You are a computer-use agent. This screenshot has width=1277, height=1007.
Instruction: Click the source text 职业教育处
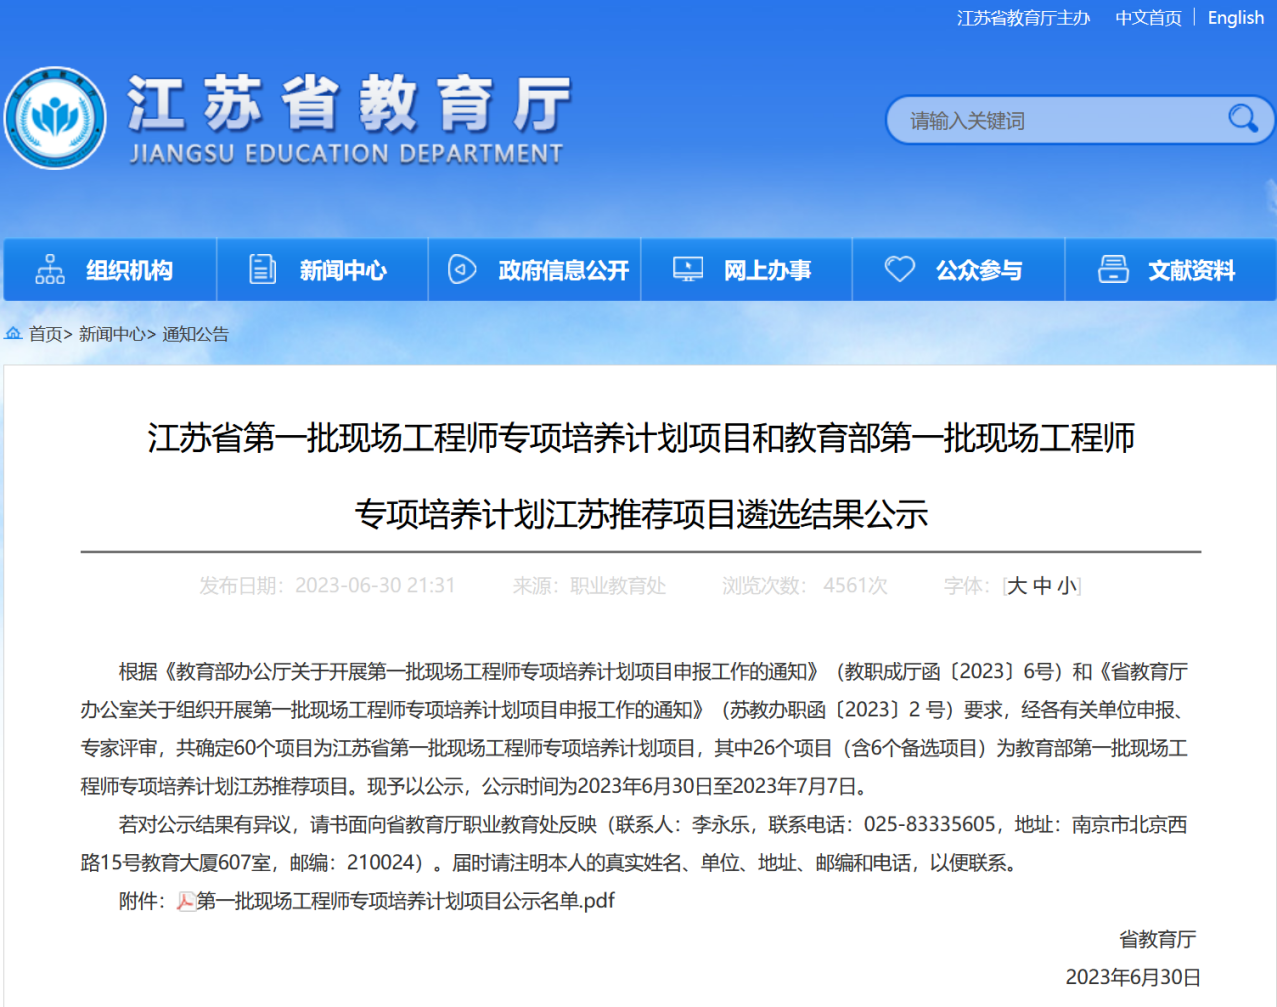click(x=618, y=586)
